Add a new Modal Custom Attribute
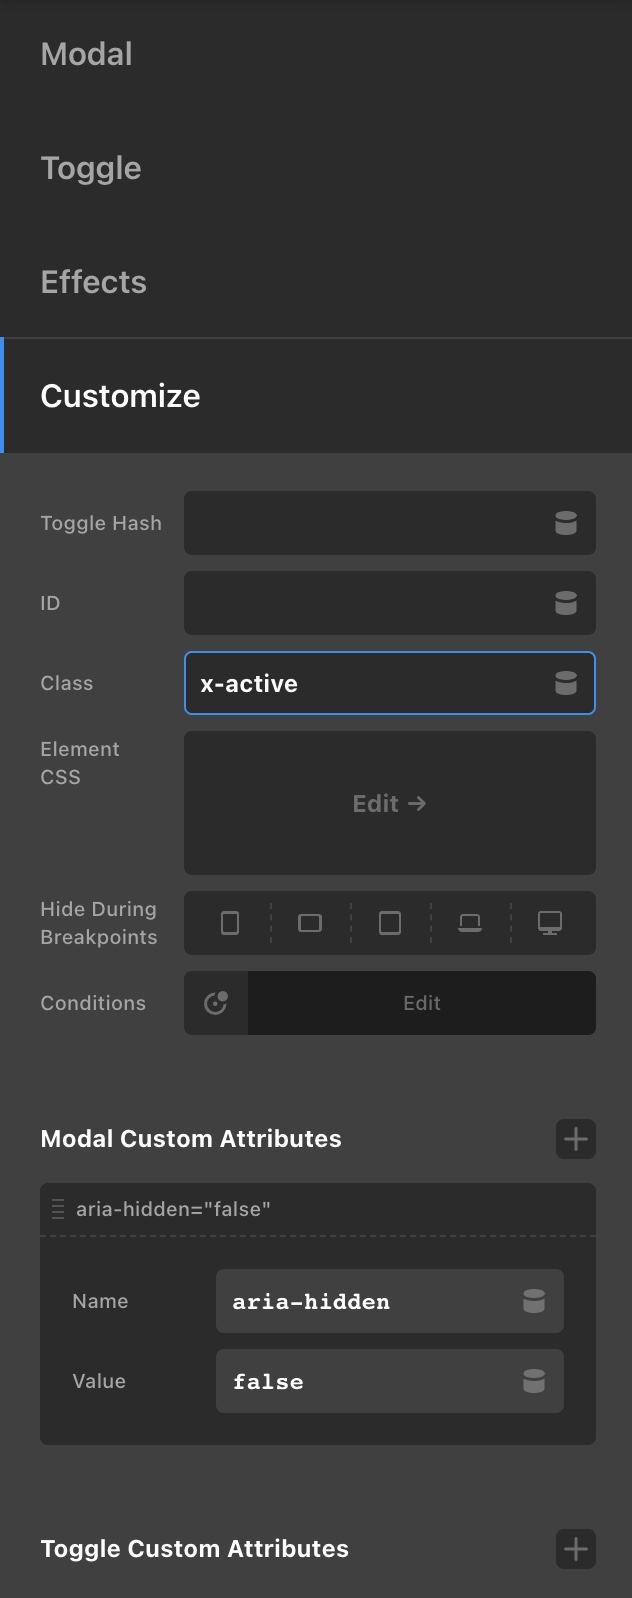Image resolution: width=632 pixels, height=1598 pixels. (x=576, y=1139)
